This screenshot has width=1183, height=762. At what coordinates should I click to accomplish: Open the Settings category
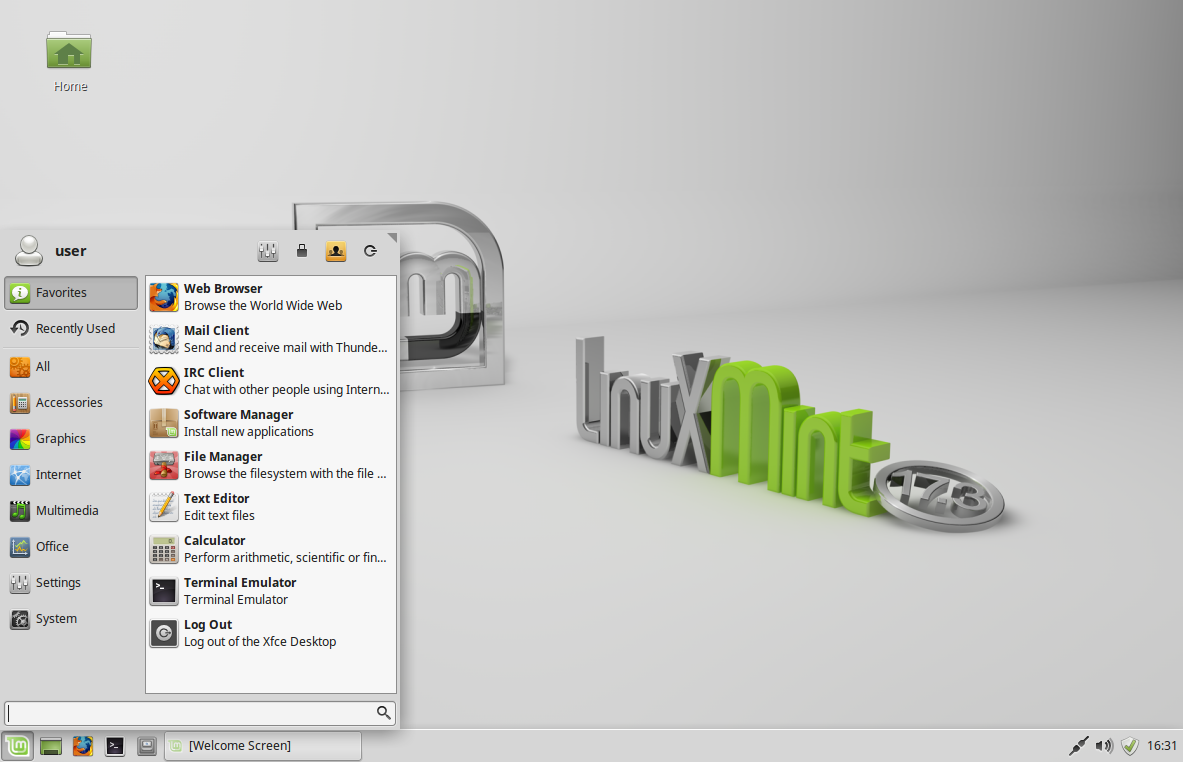pyautogui.click(x=71, y=582)
